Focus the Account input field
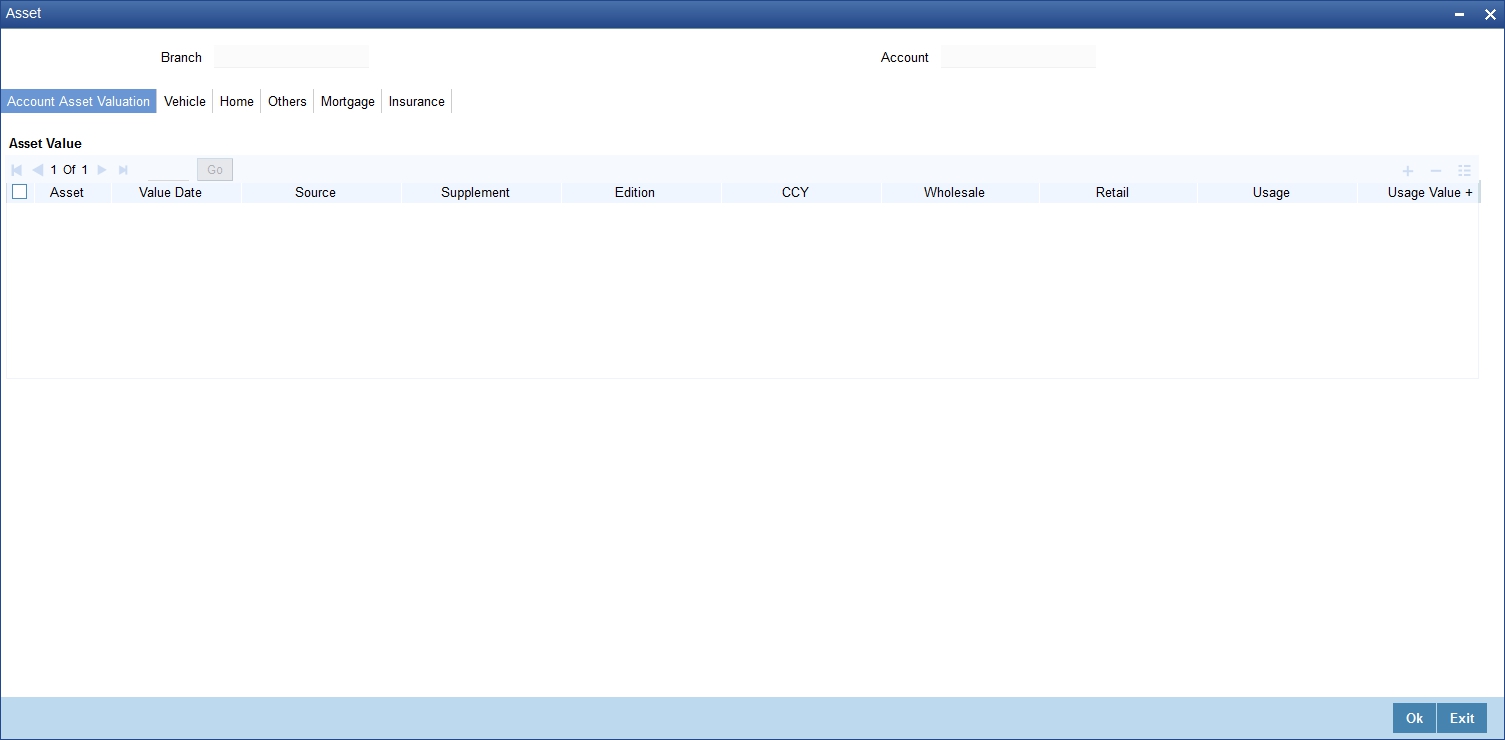This screenshot has height=740, width=1505. [x=1018, y=57]
